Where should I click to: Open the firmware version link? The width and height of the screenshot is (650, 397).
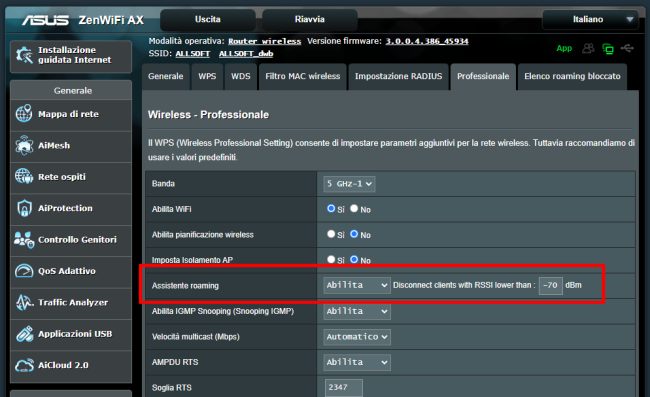[427, 41]
